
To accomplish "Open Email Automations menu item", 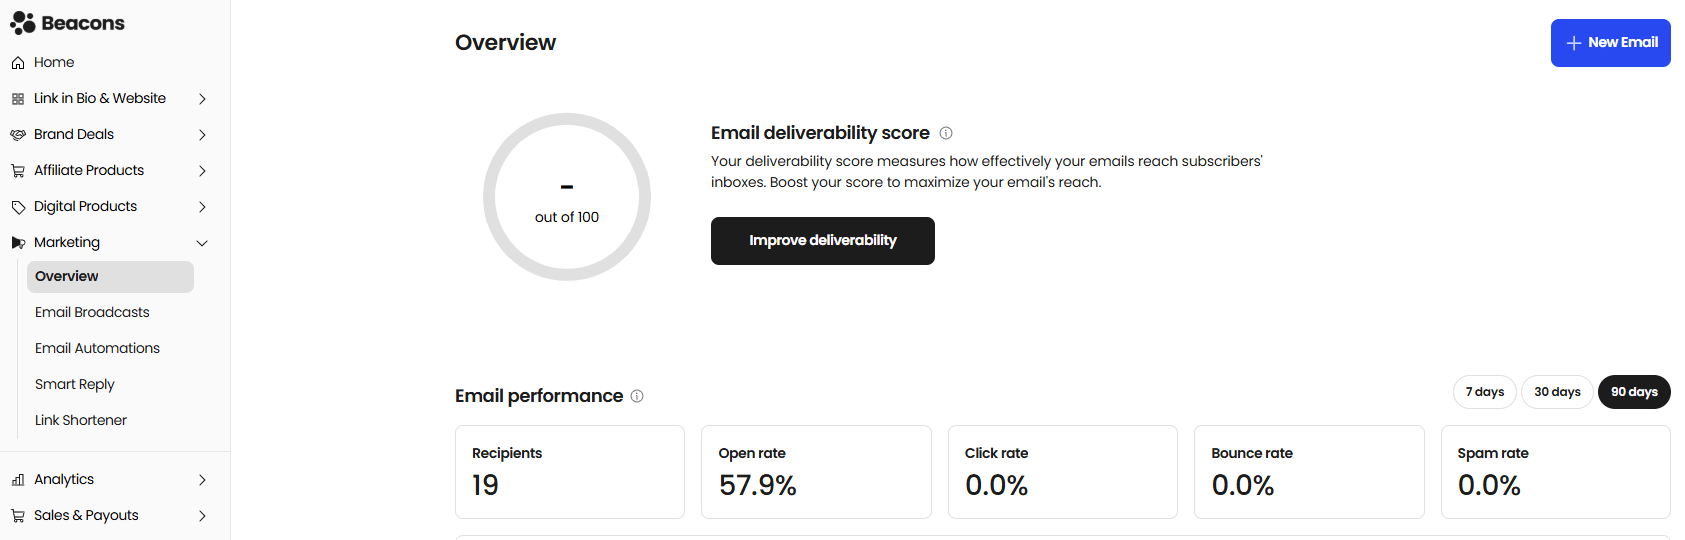I will tap(97, 348).
